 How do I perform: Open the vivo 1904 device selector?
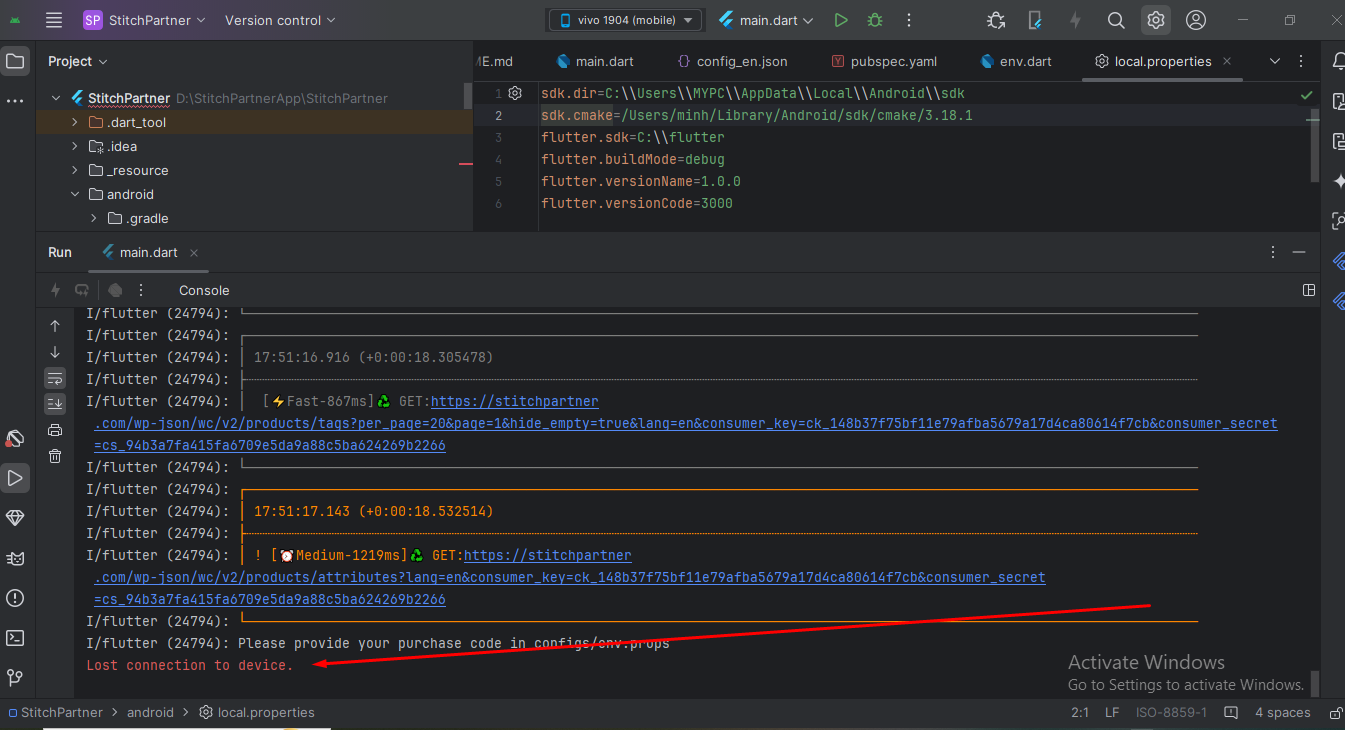click(x=626, y=20)
